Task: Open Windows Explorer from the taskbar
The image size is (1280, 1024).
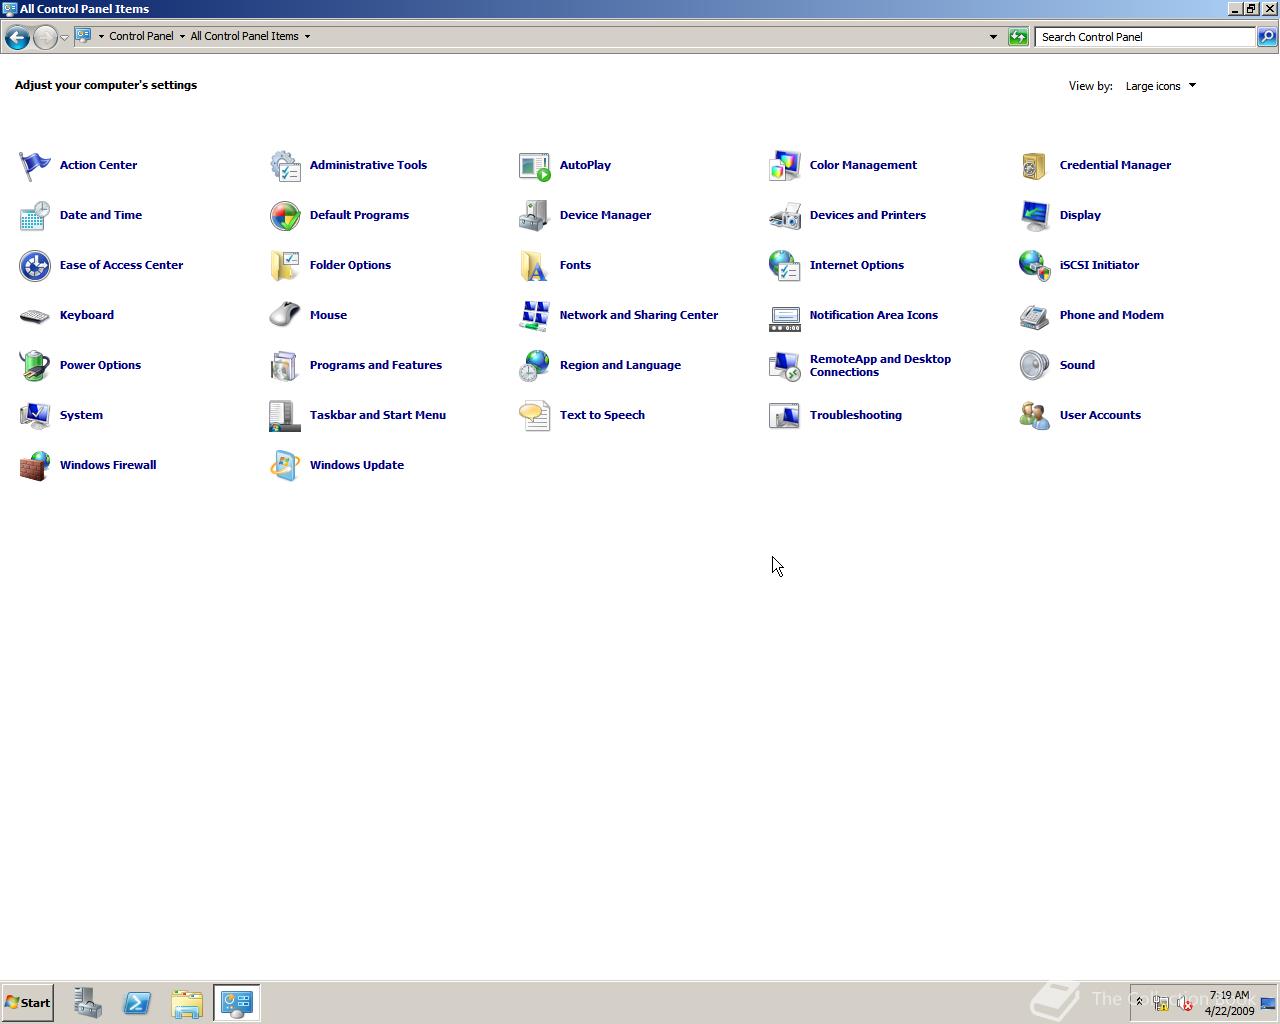Action: click(187, 1003)
